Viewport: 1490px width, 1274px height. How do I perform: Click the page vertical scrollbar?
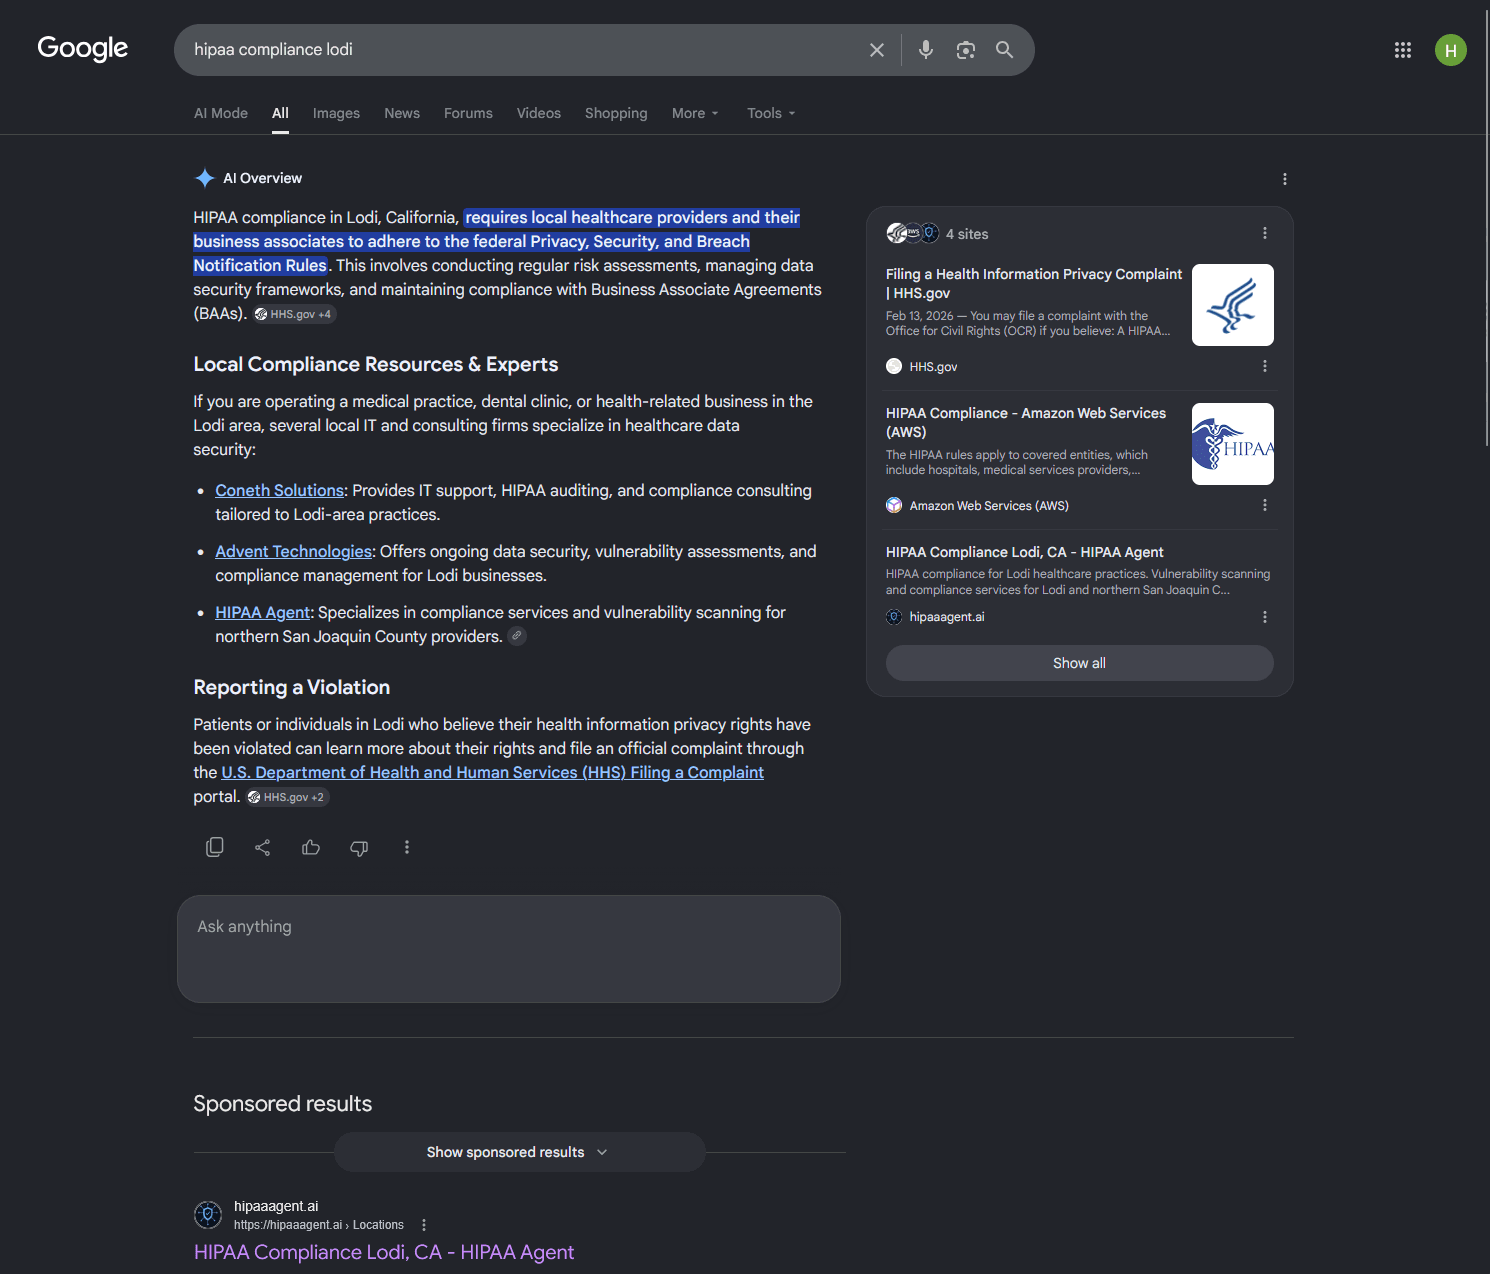1486,230
